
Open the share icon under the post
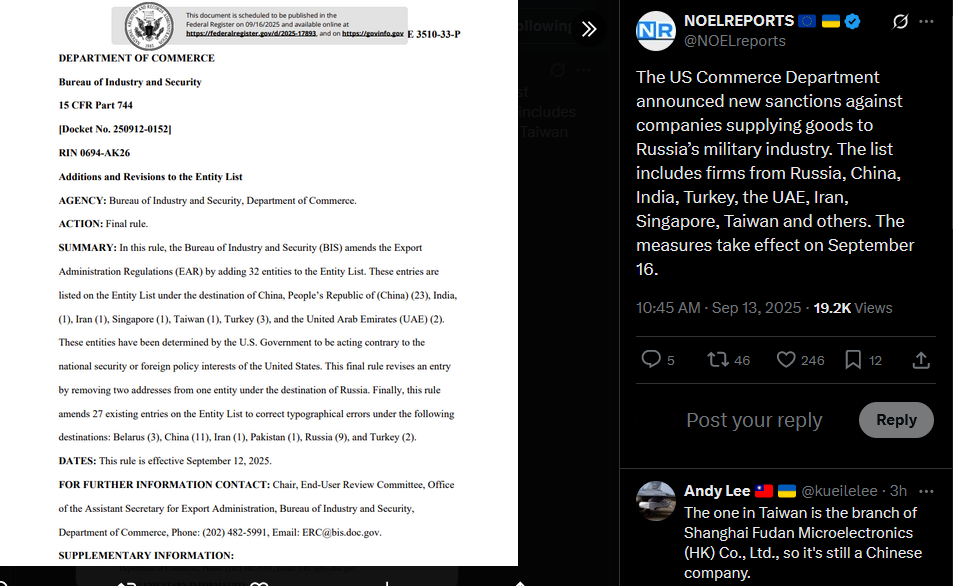pos(921,360)
